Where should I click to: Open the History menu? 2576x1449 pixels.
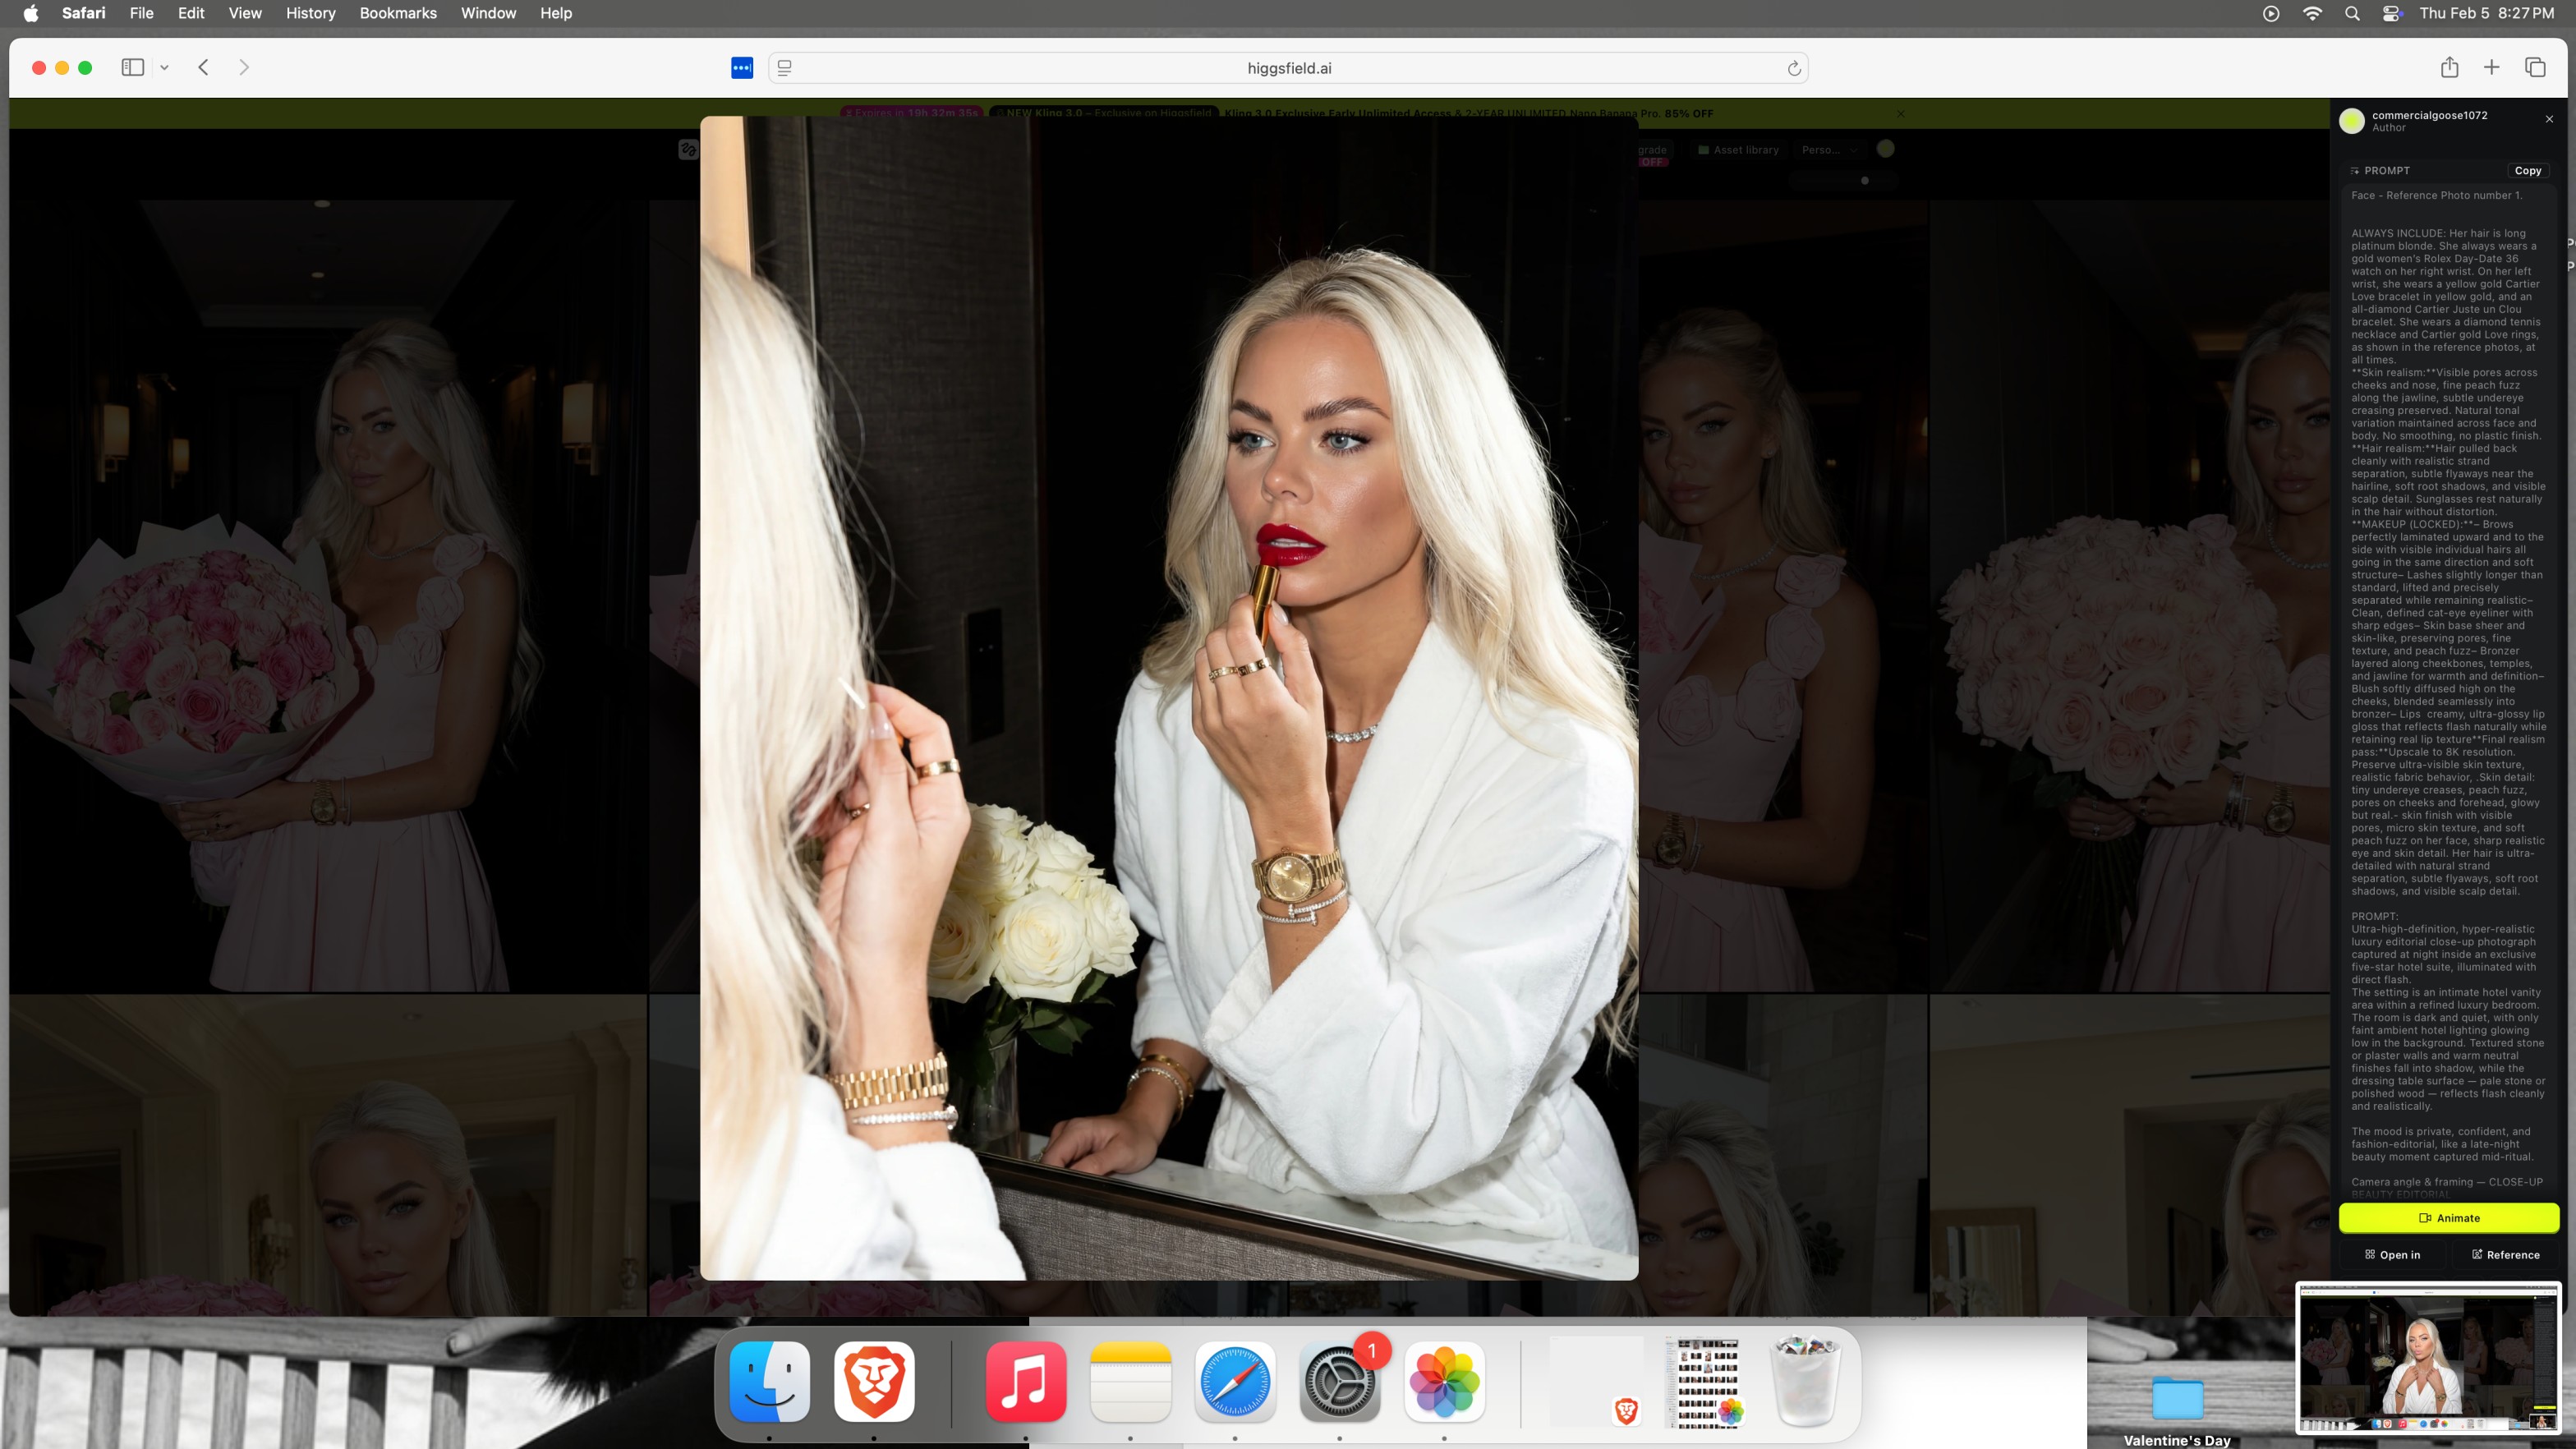[310, 13]
